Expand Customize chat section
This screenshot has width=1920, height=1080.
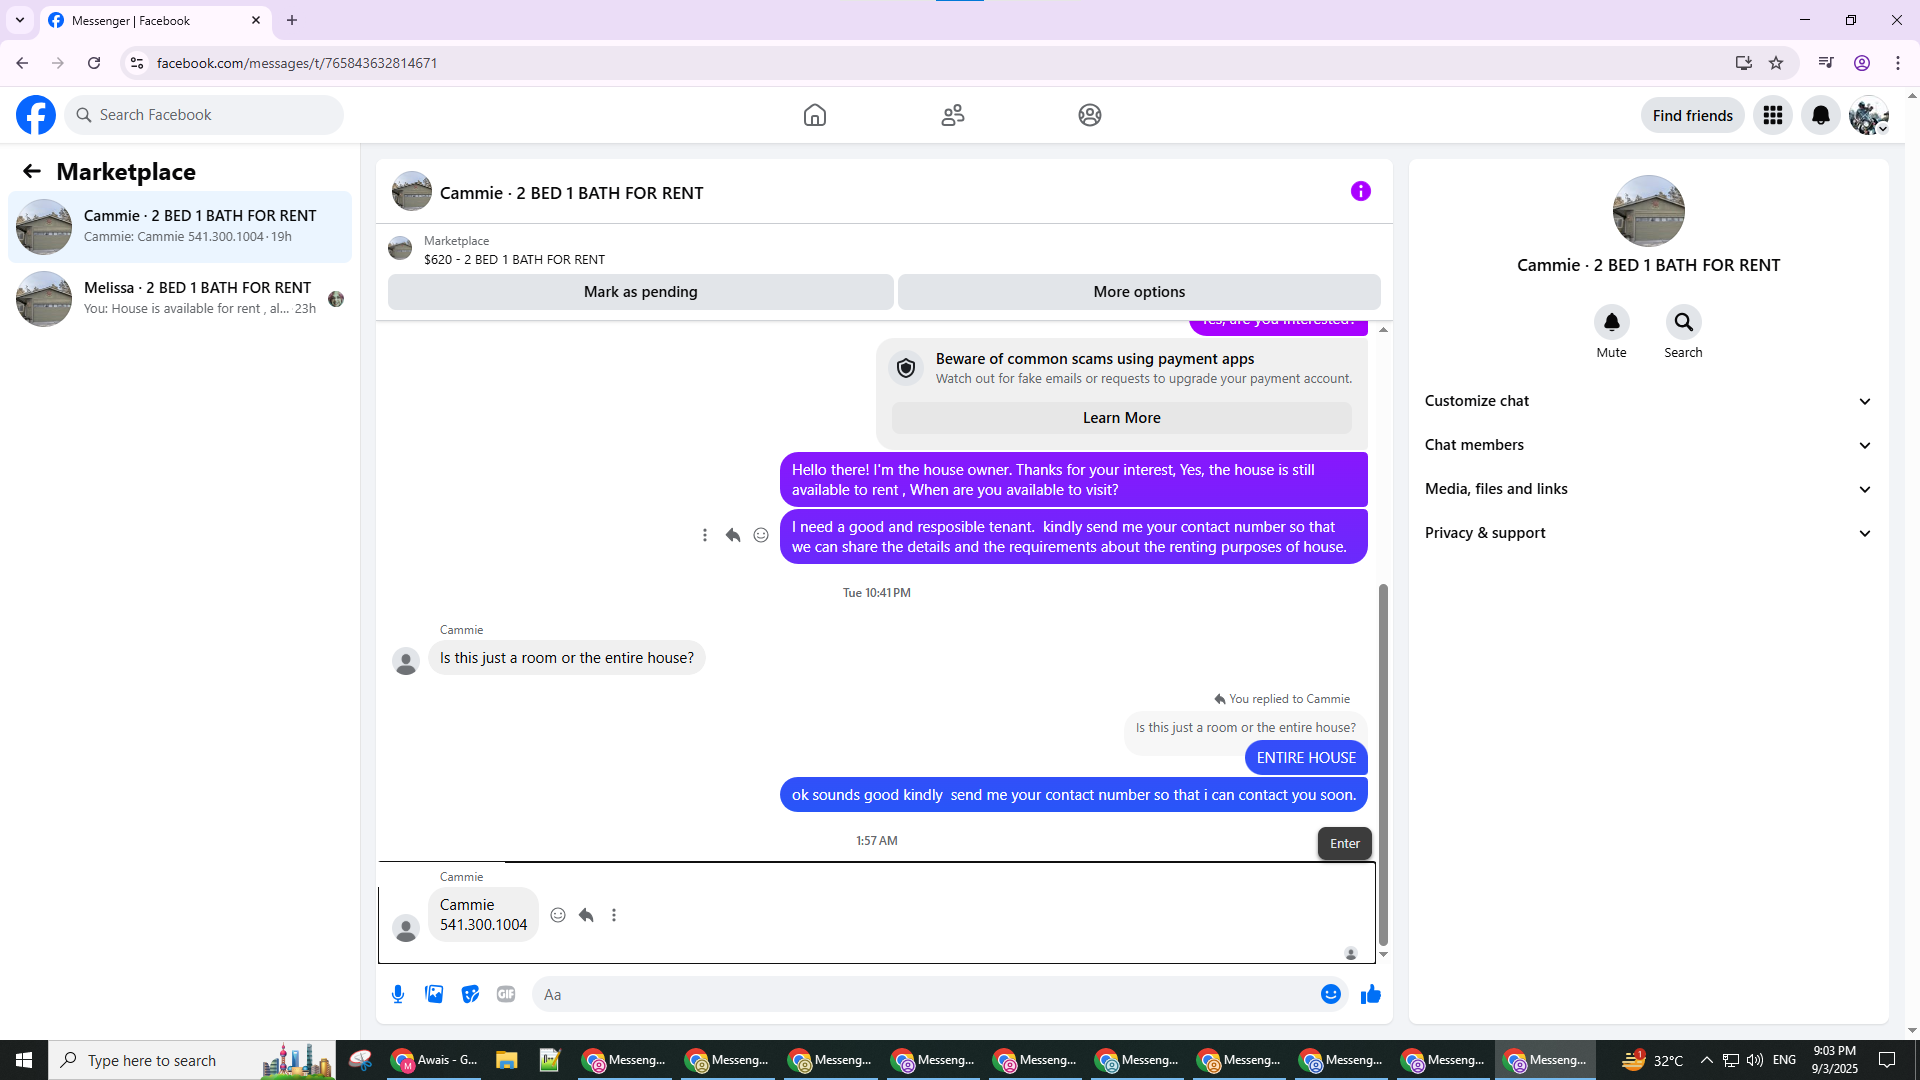coord(1649,401)
